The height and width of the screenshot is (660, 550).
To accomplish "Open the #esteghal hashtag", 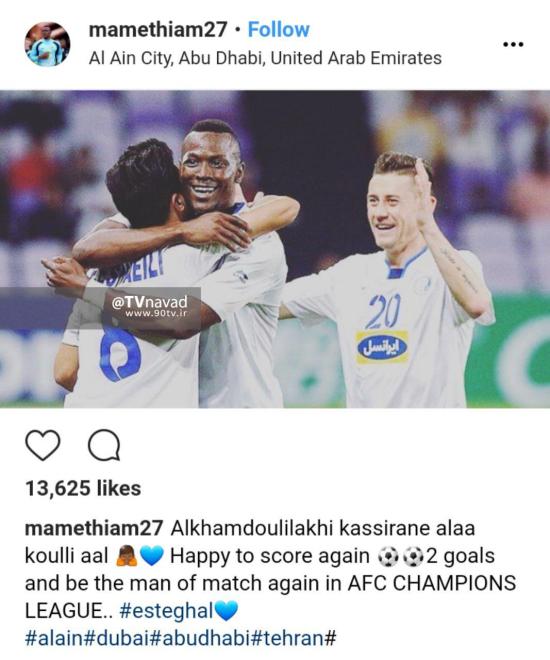I will [x=166, y=611].
